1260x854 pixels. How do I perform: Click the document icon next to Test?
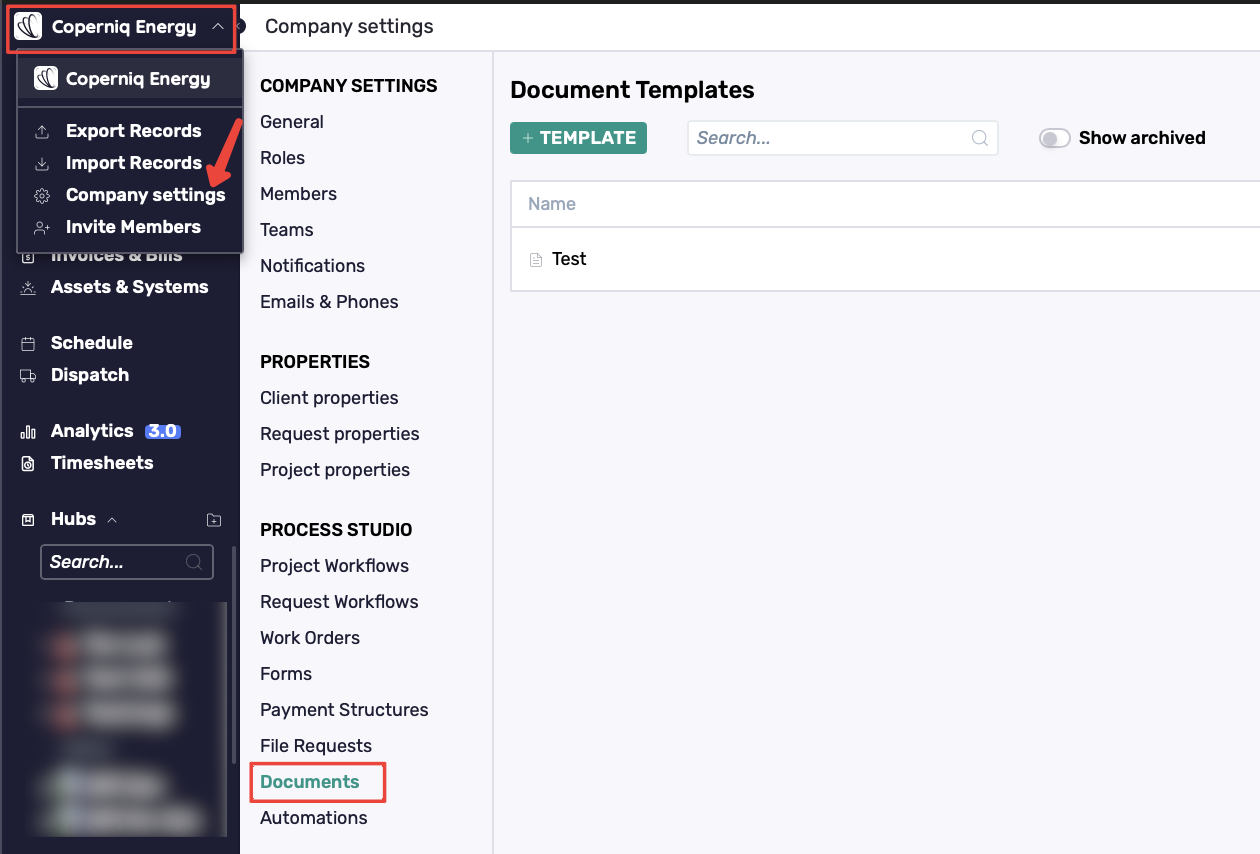click(x=535, y=260)
